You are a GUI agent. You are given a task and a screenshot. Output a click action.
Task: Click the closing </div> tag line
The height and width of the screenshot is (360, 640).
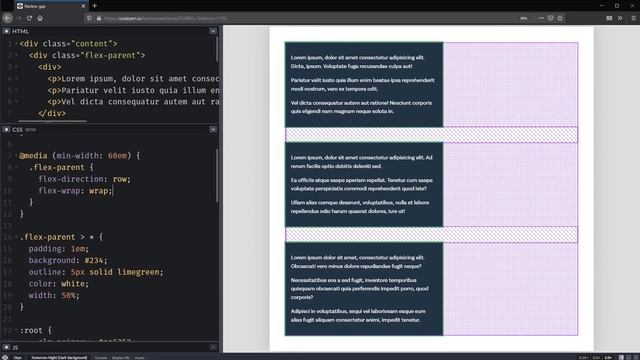(x=52, y=113)
